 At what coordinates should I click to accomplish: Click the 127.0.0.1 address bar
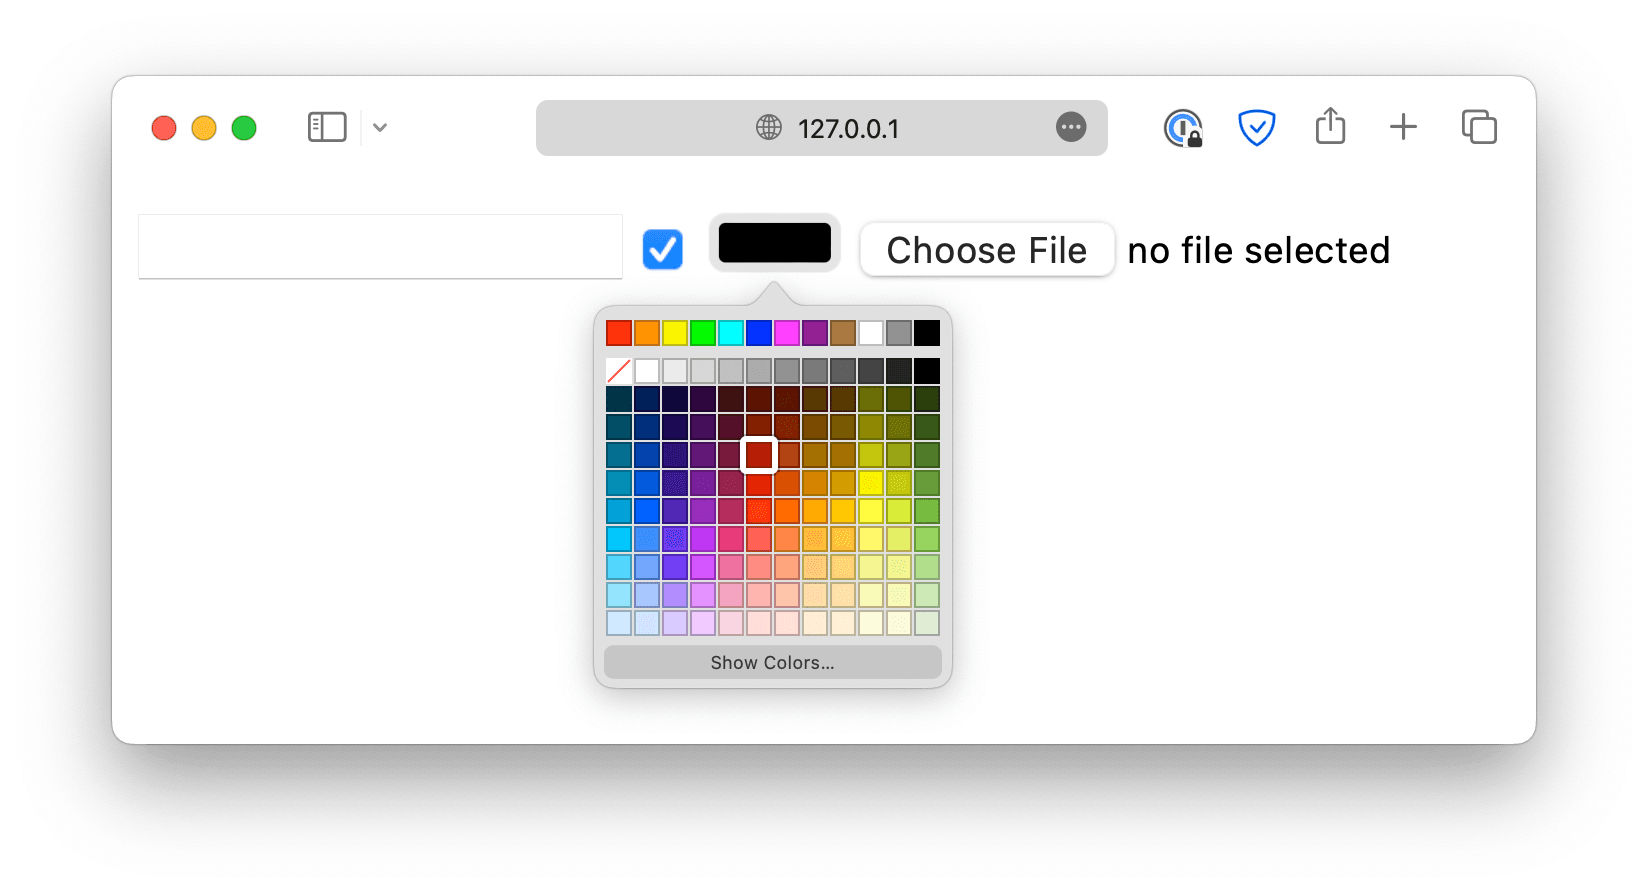[848, 128]
